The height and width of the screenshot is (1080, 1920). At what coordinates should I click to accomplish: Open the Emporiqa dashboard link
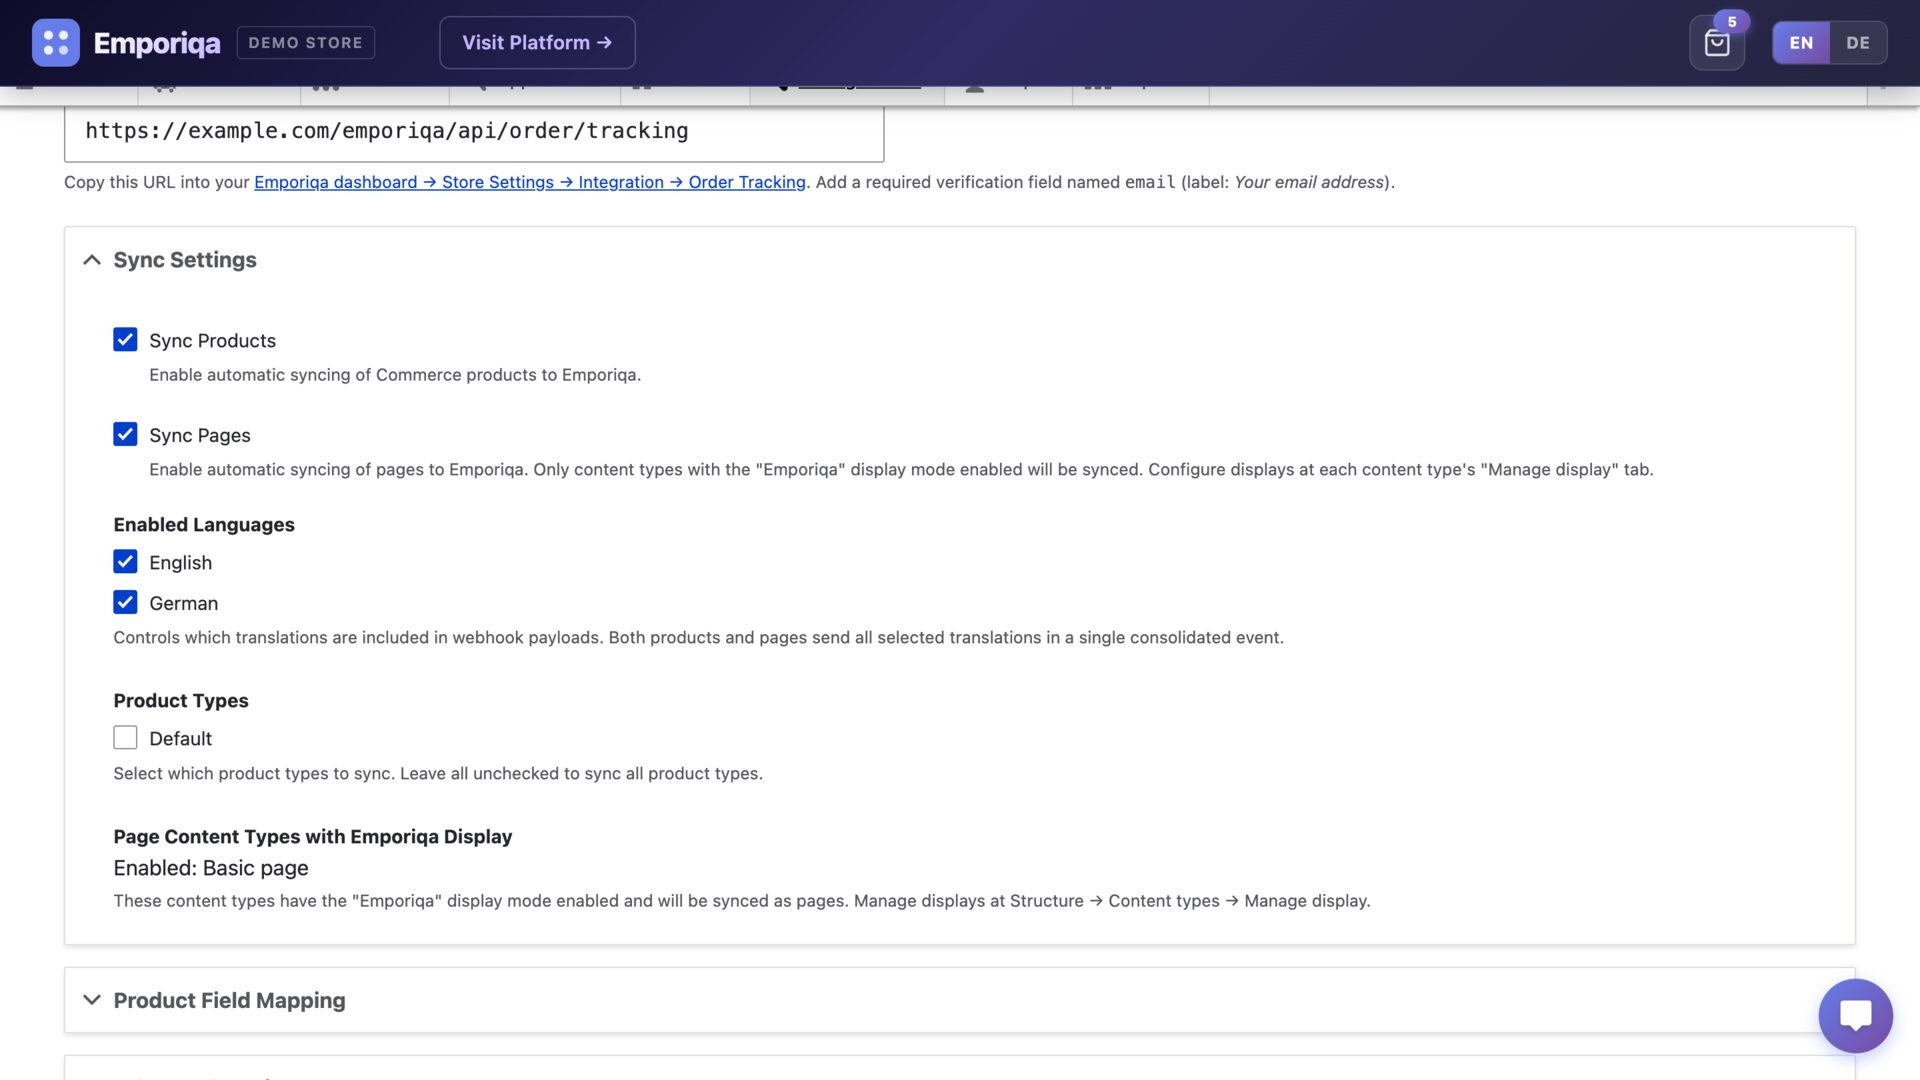[x=335, y=182]
